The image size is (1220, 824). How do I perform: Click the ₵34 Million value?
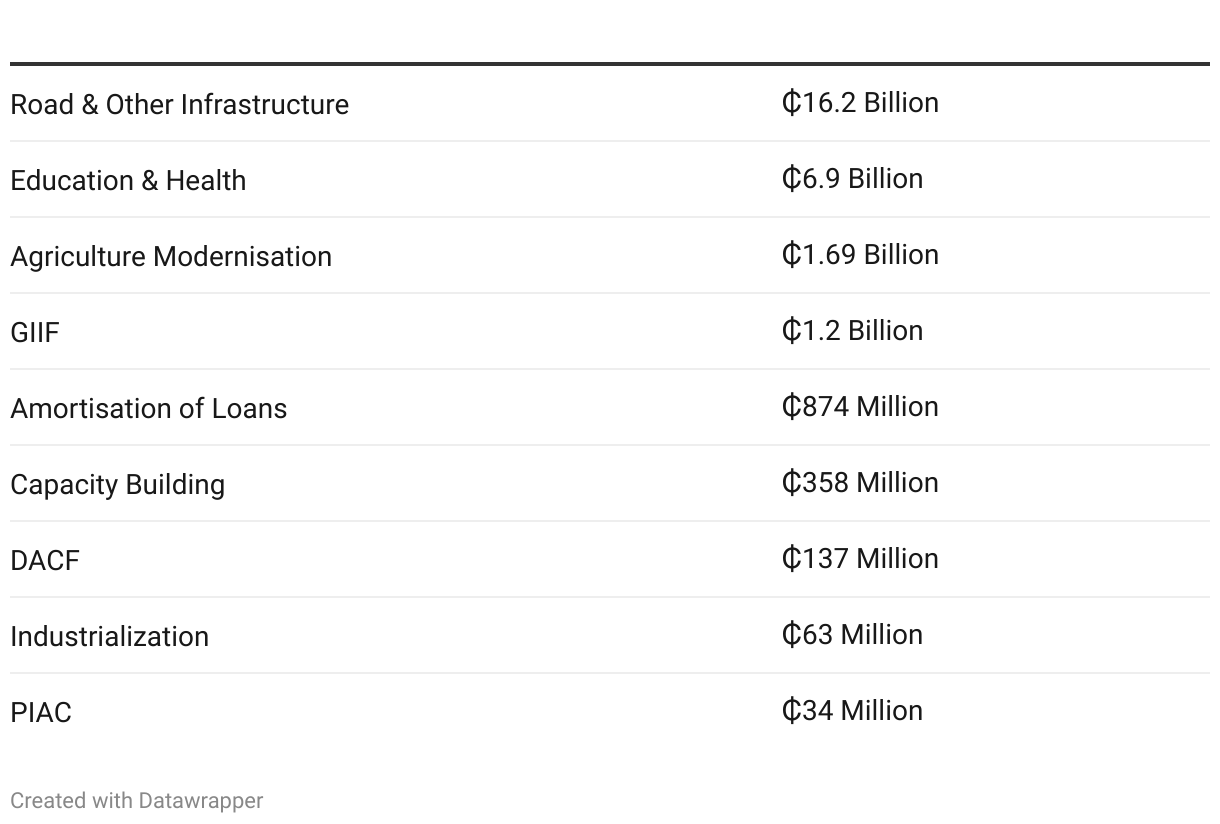coord(852,711)
